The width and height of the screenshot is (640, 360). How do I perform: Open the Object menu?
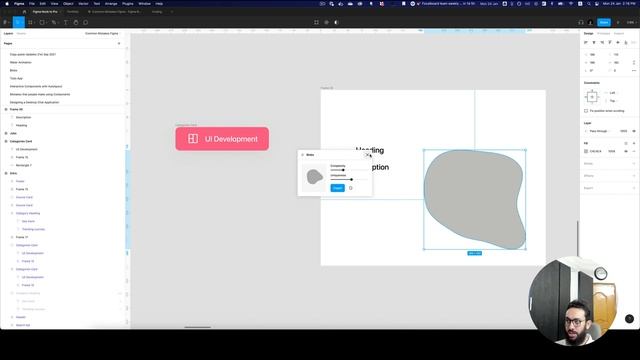pos(68,4)
